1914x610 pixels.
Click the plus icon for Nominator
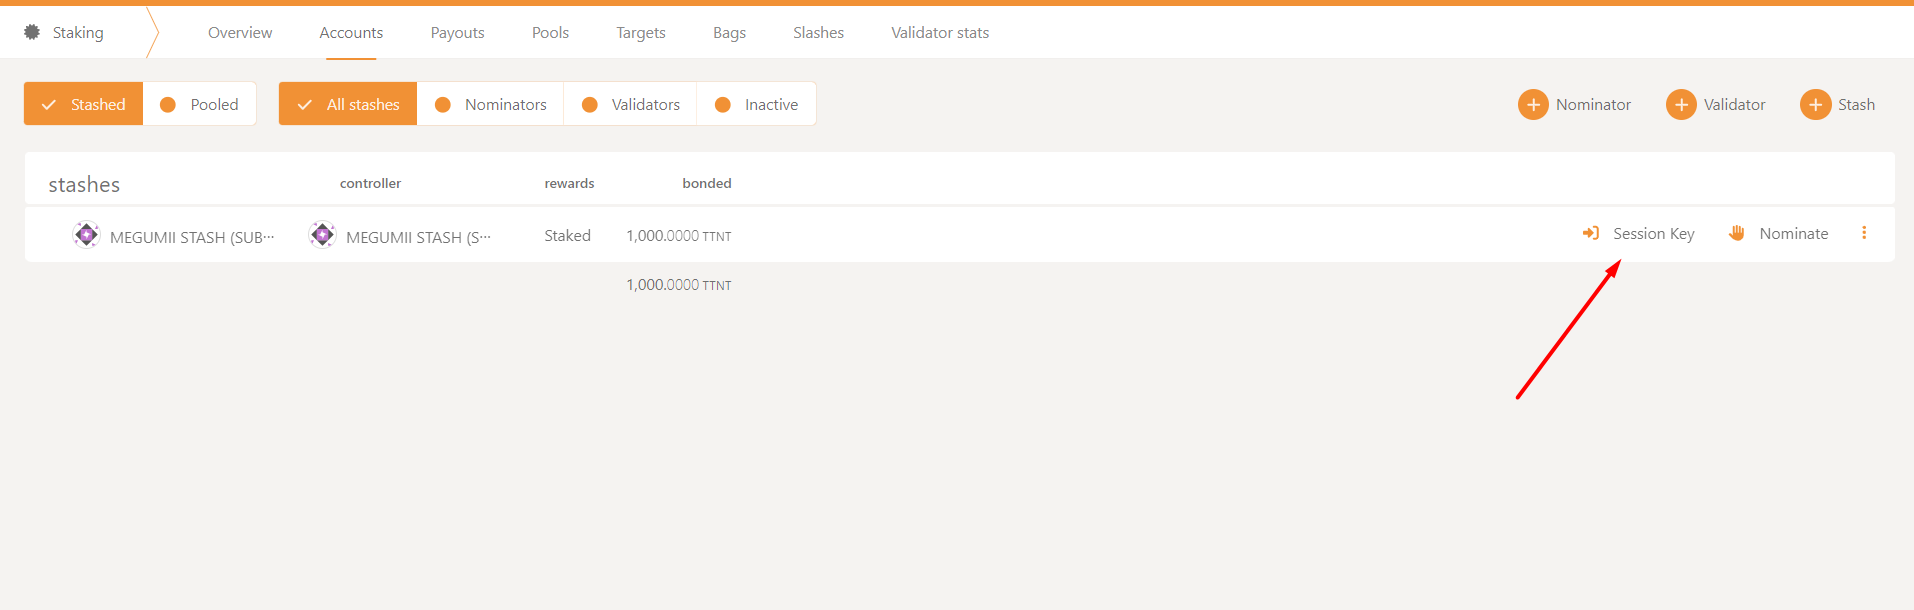pyautogui.click(x=1532, y=104)
